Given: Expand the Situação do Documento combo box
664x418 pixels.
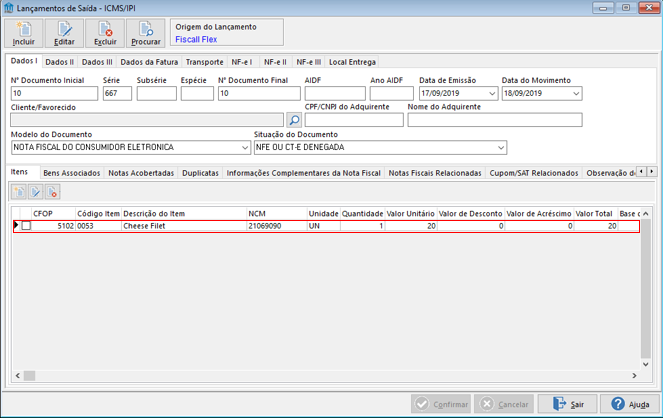Looking at the screenshot, I should (x=501, y=147).
